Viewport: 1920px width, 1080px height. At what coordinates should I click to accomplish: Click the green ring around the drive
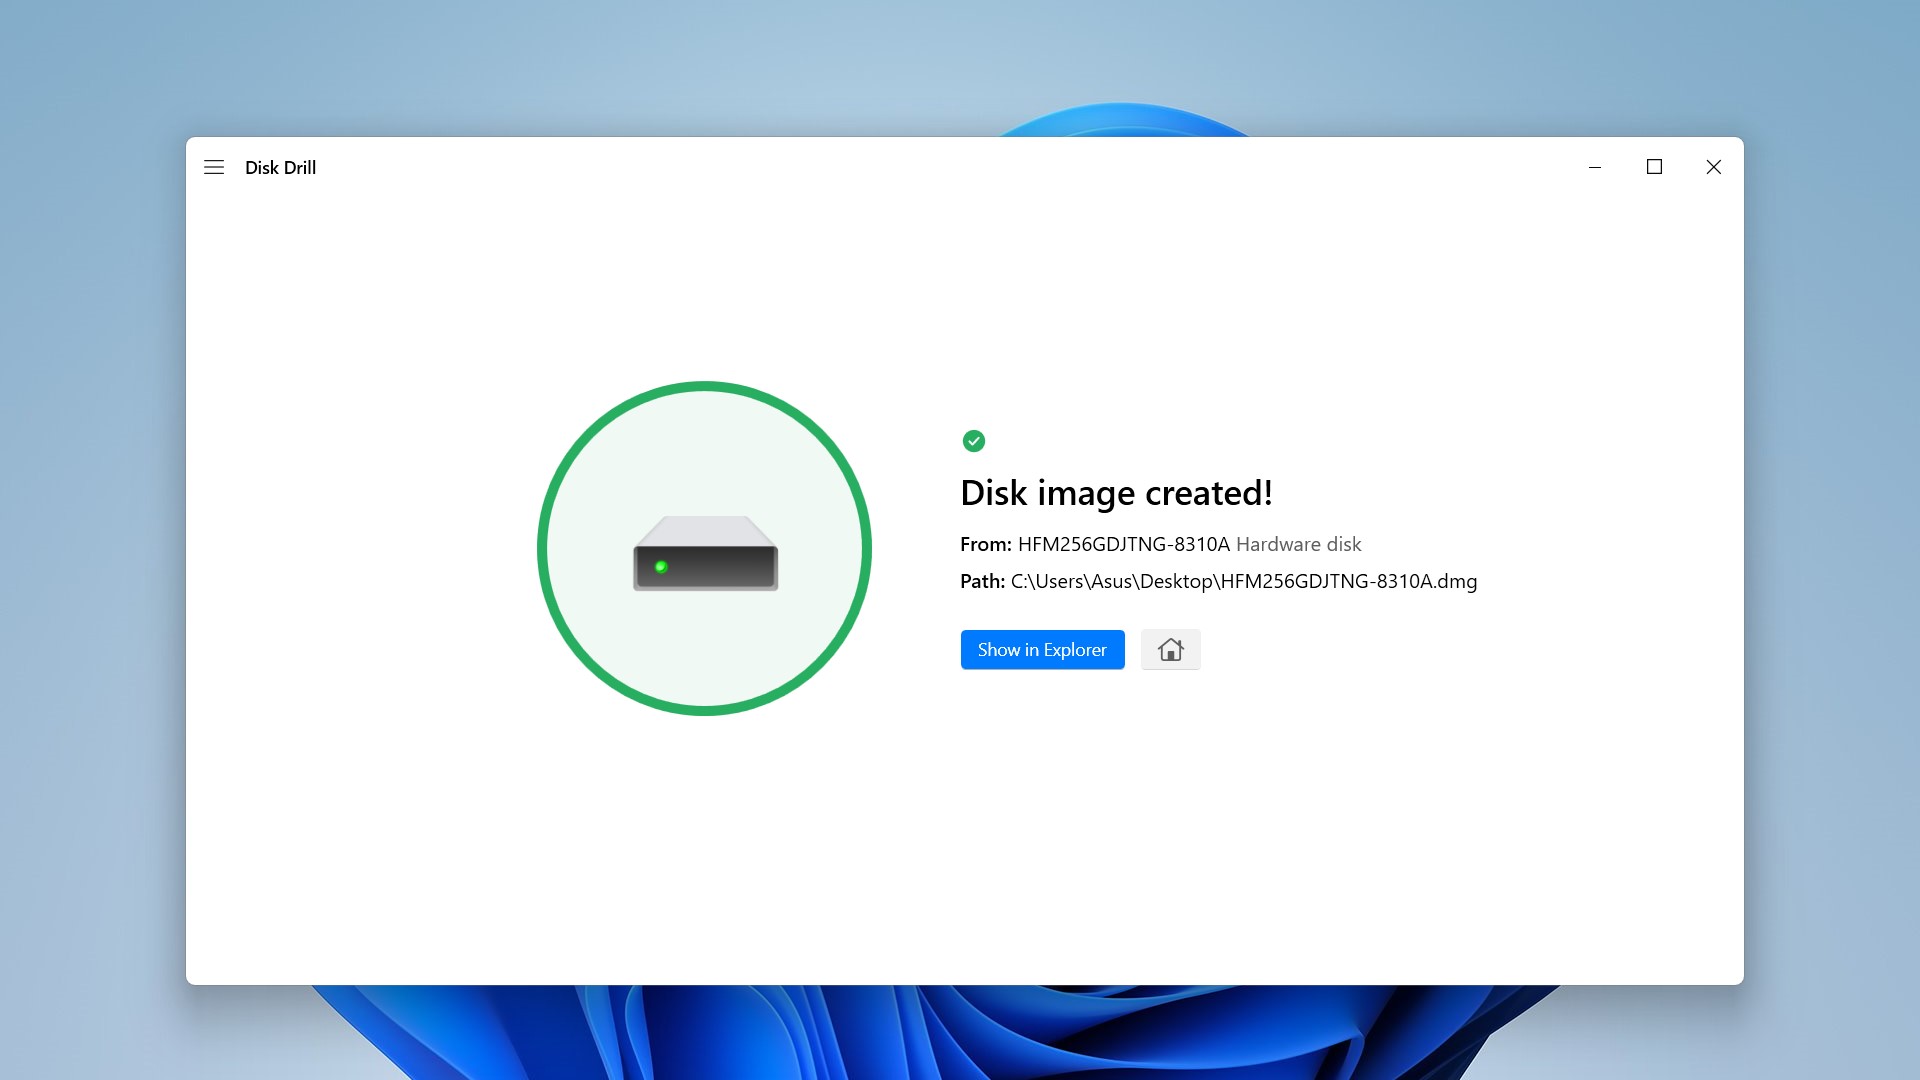coord(543,548)
